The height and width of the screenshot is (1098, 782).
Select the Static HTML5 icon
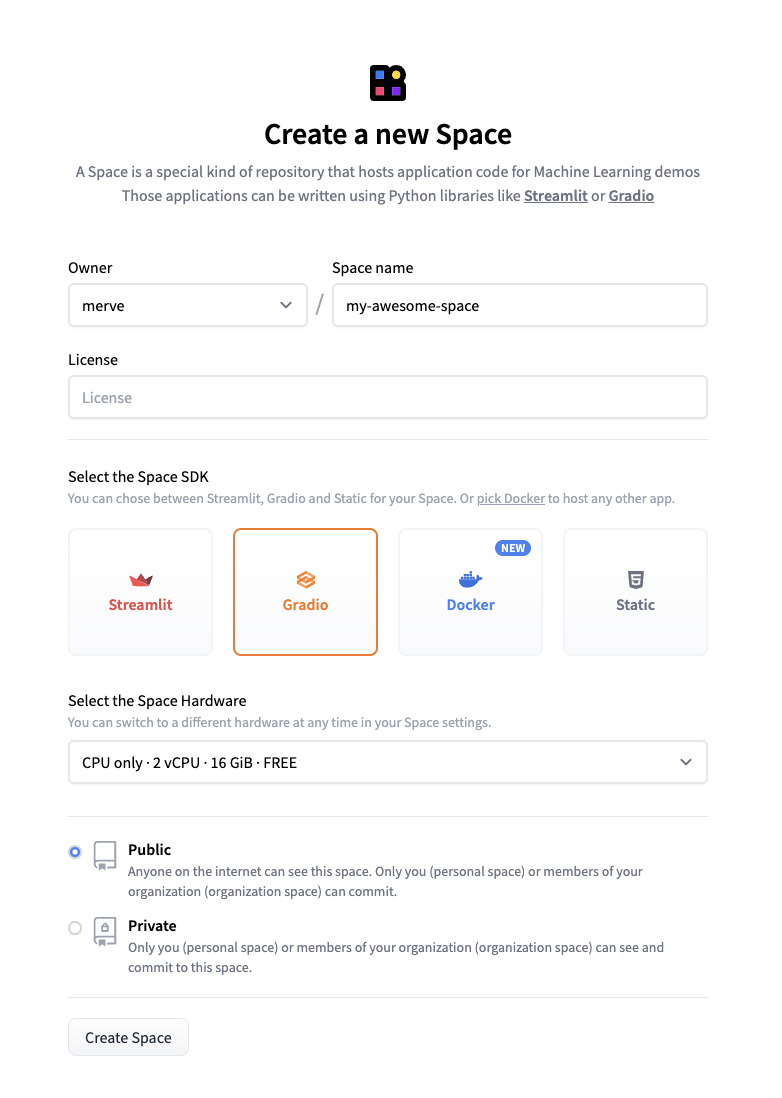635,579
